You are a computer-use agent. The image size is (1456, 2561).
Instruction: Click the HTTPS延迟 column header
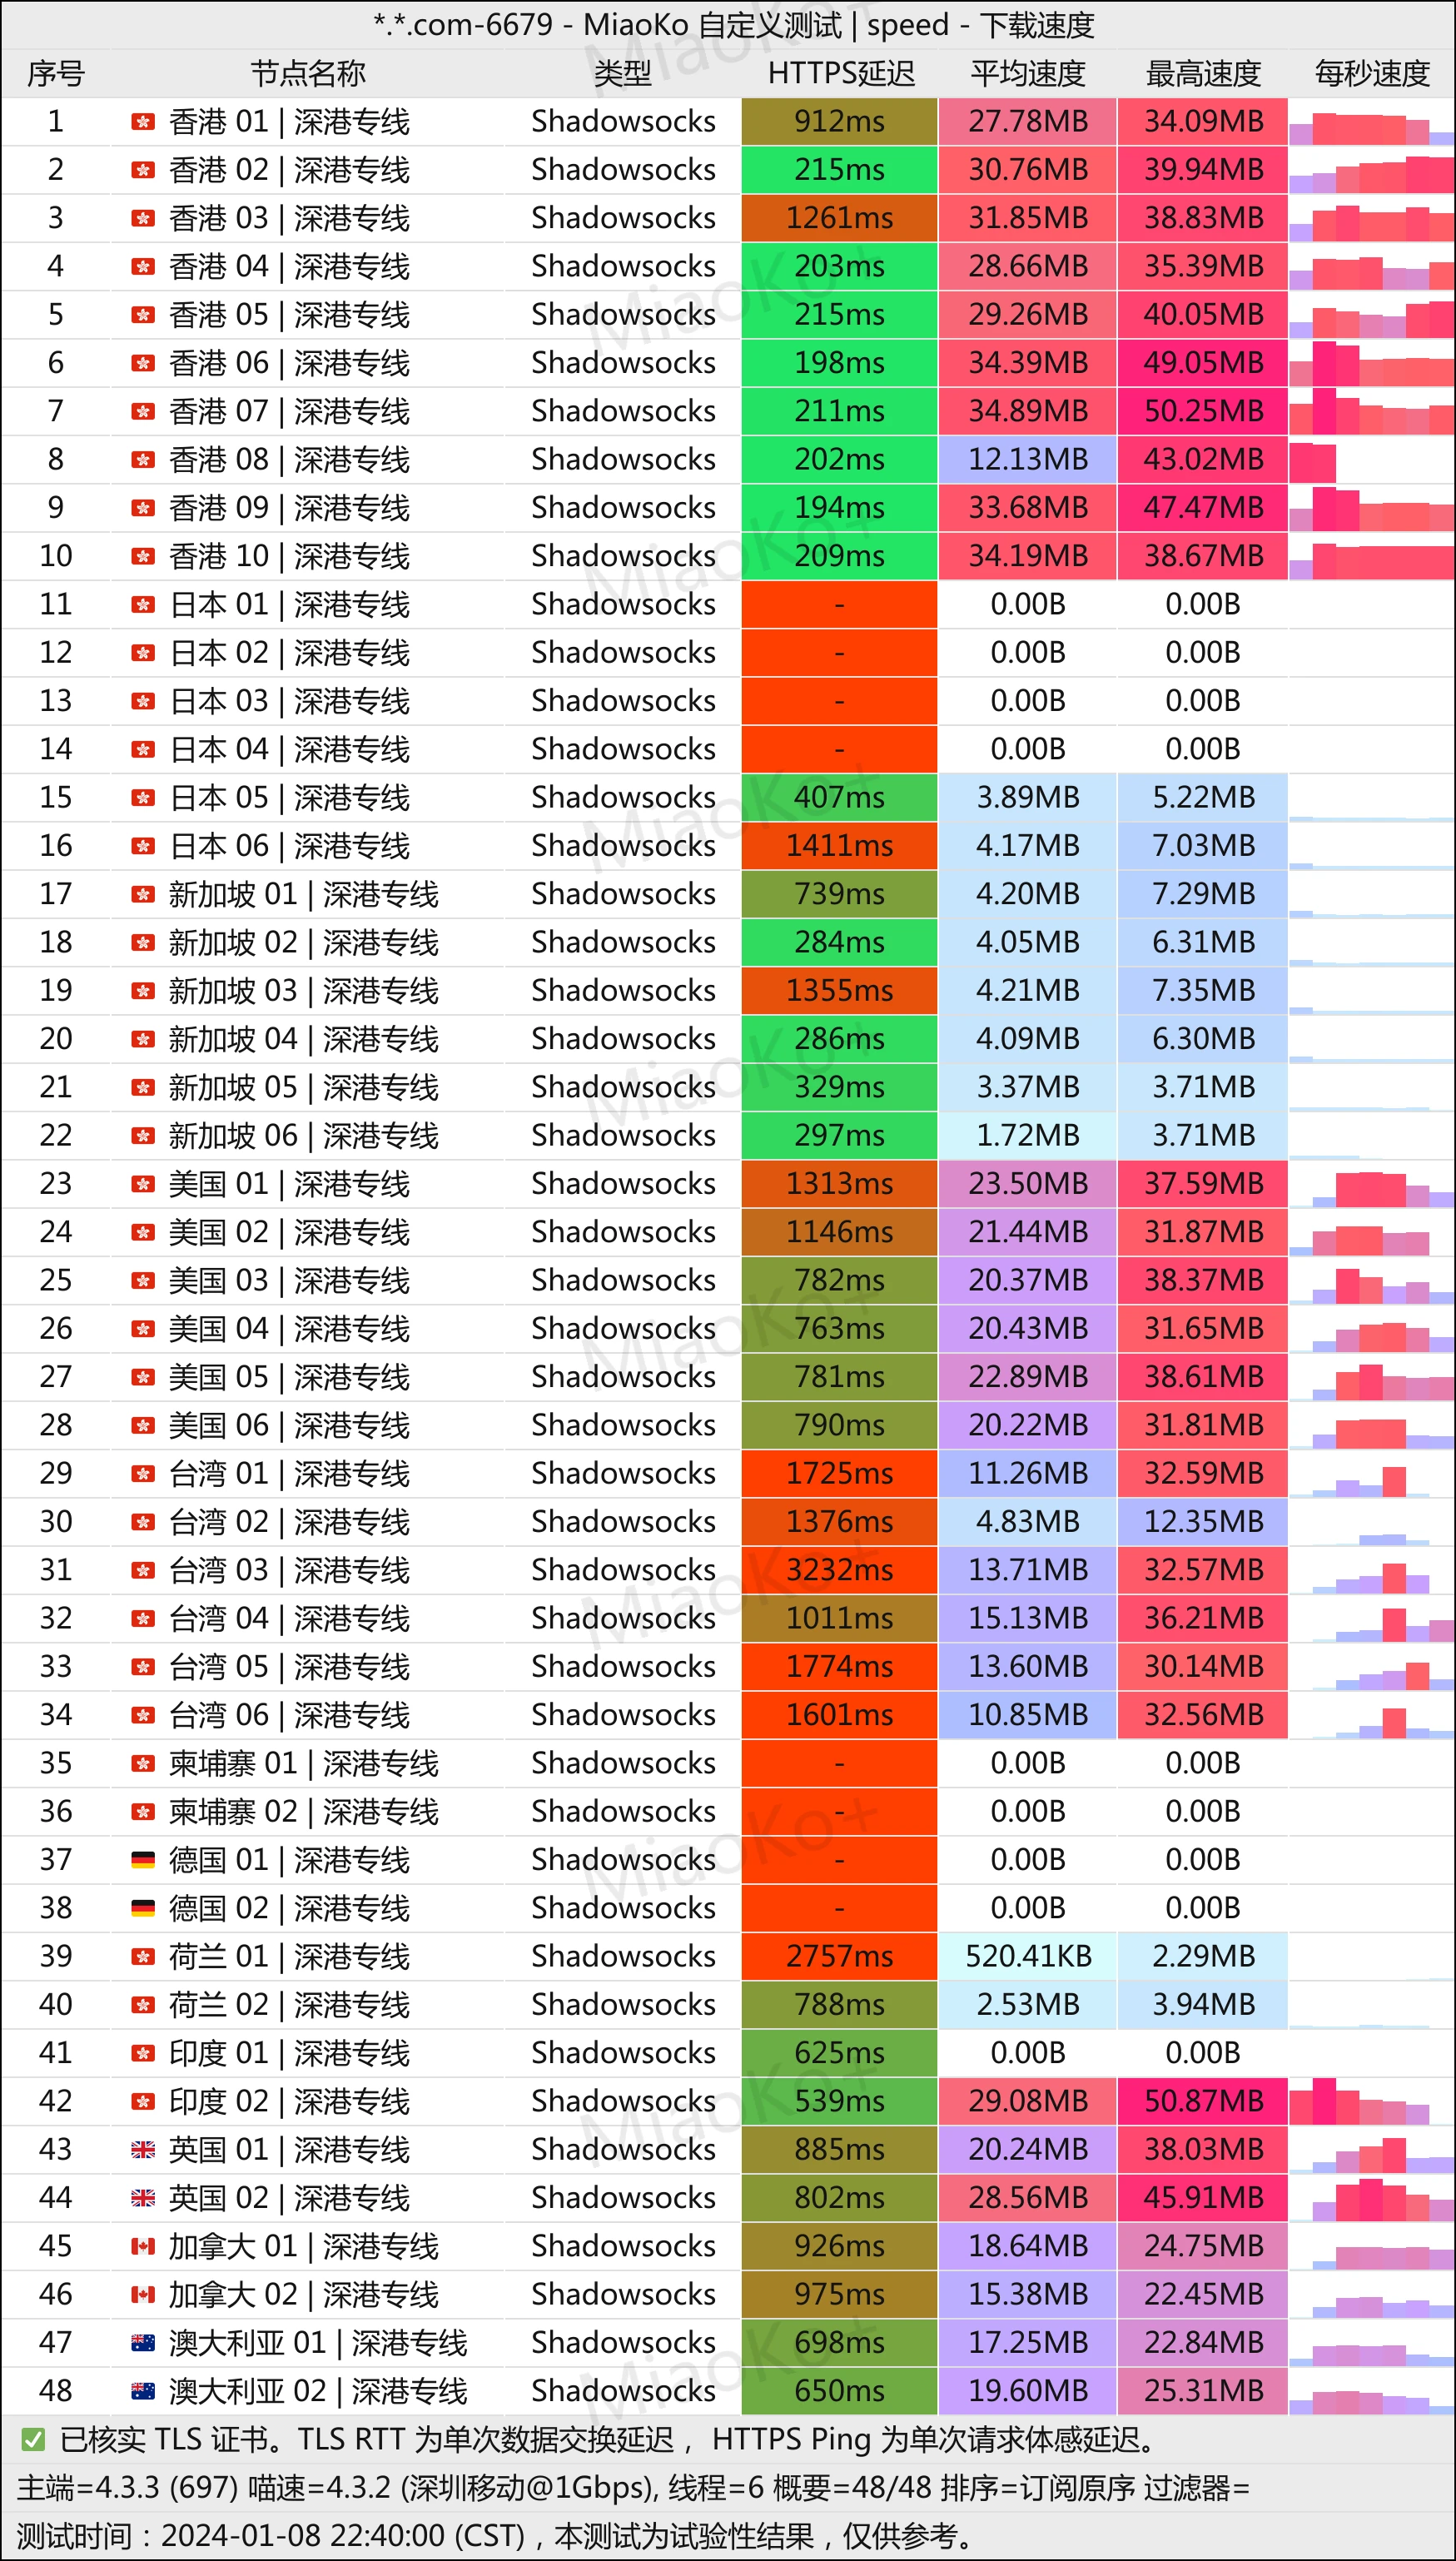point(840,73)
